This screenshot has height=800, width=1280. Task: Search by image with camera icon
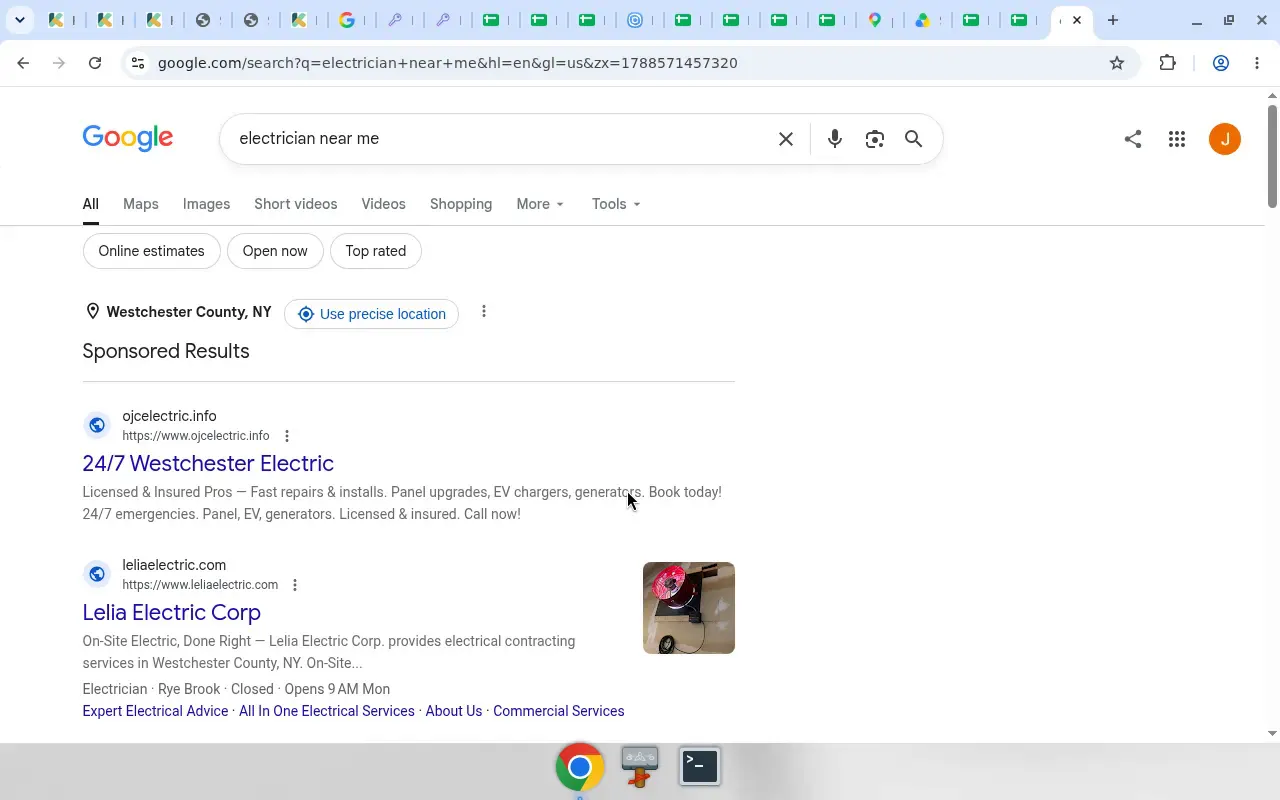point(875,139)
